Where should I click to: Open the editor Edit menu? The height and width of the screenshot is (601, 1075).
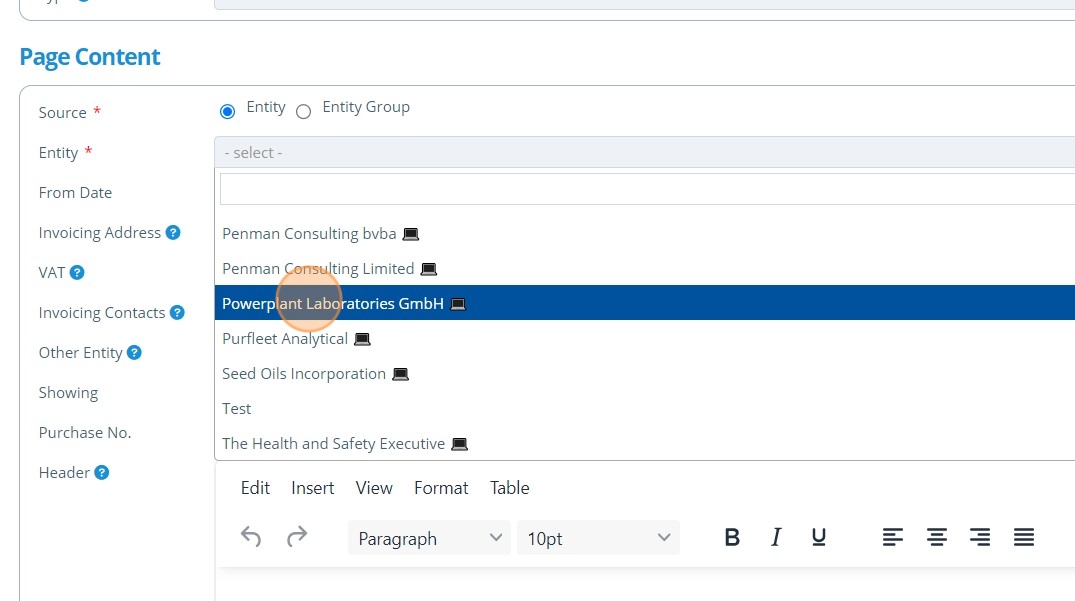(x=255, y=488)
